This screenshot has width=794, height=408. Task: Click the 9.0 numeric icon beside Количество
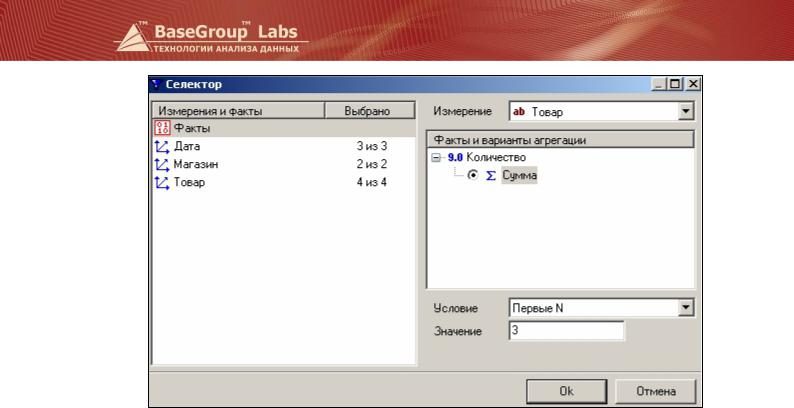point(455,157)
